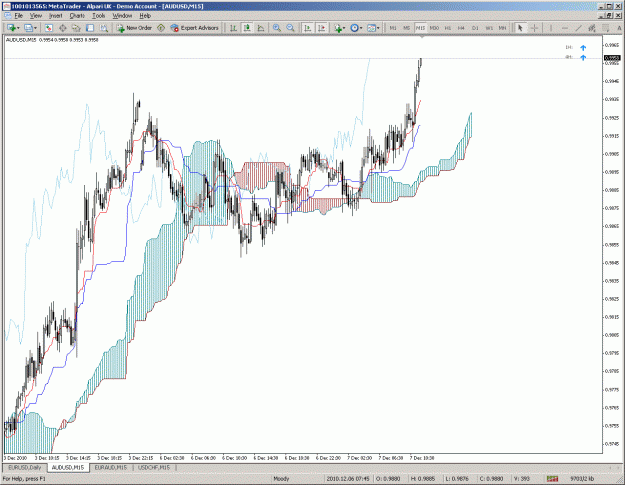This screenshot has height=485, width=625.
Task: Click the Zoom In magnifier icon
Action: tap(276, 28)
